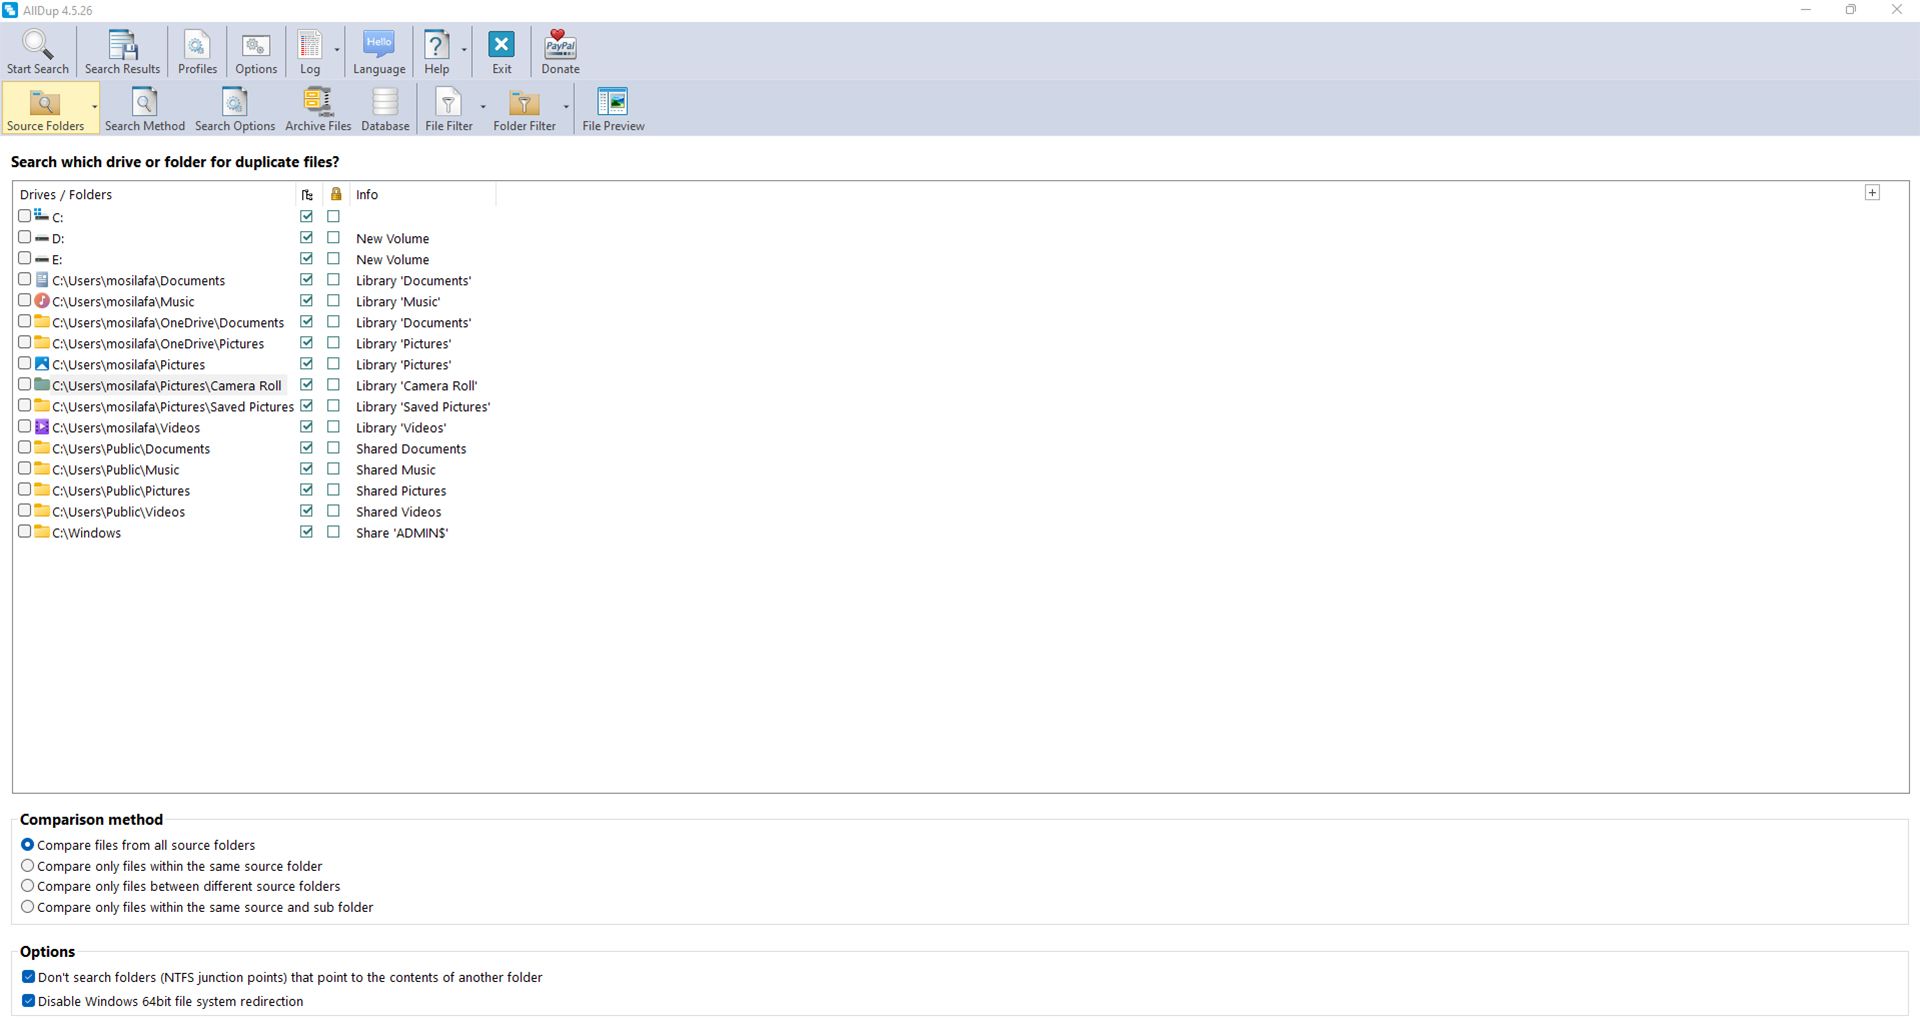Click the C: drive icon

(x=42, y=215)
